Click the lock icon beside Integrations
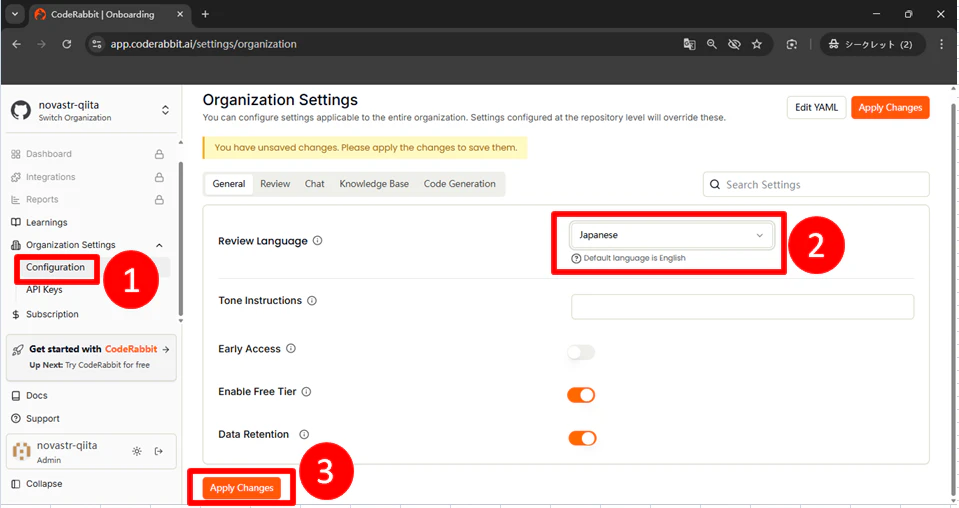 pos(159,177)
